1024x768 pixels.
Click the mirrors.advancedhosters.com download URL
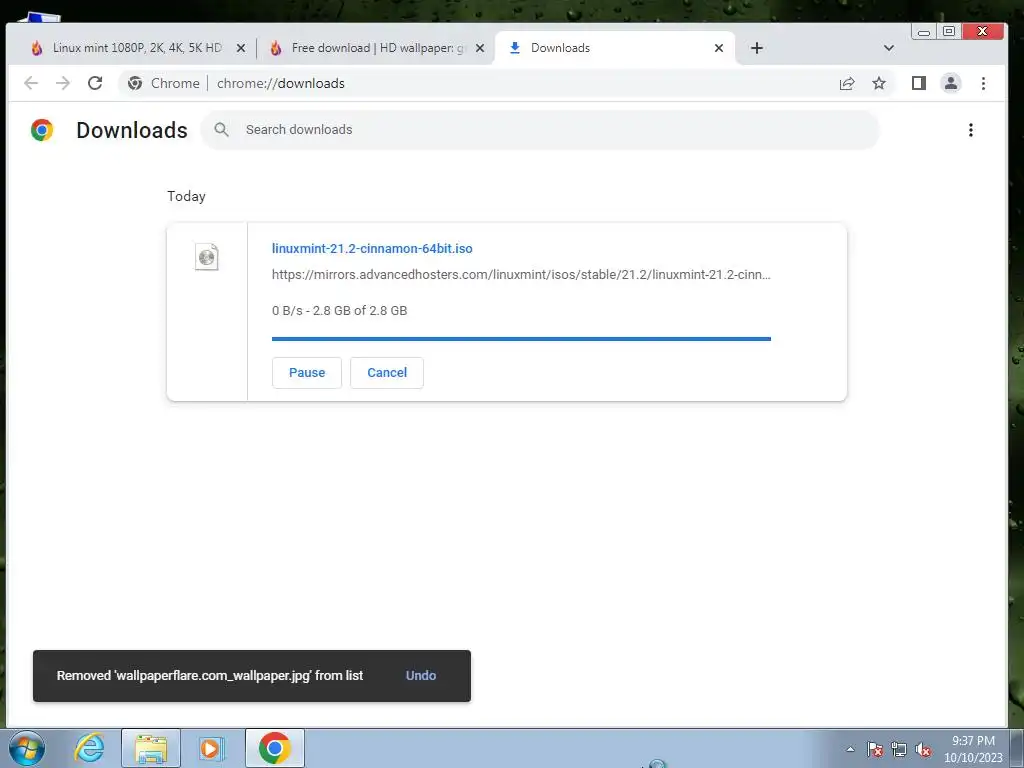pyautogui.click(x=521, y=274)
